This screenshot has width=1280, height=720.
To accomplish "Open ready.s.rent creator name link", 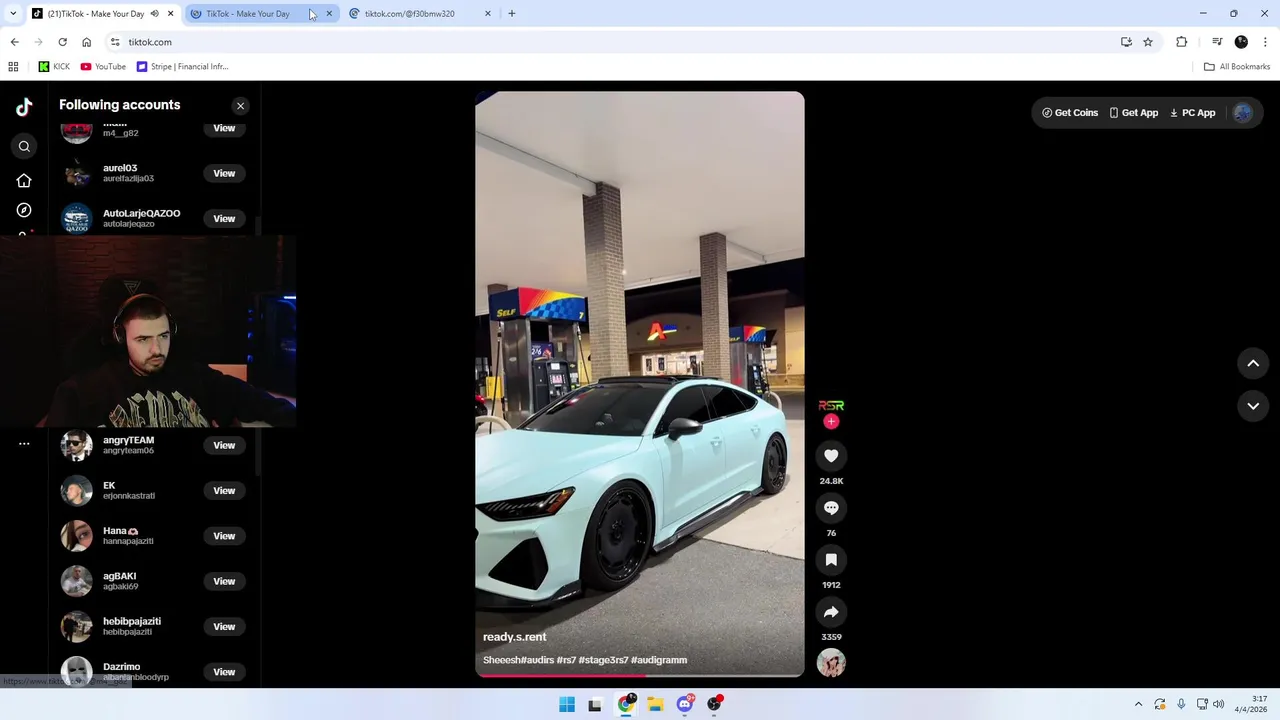I will tap(514, 637).
